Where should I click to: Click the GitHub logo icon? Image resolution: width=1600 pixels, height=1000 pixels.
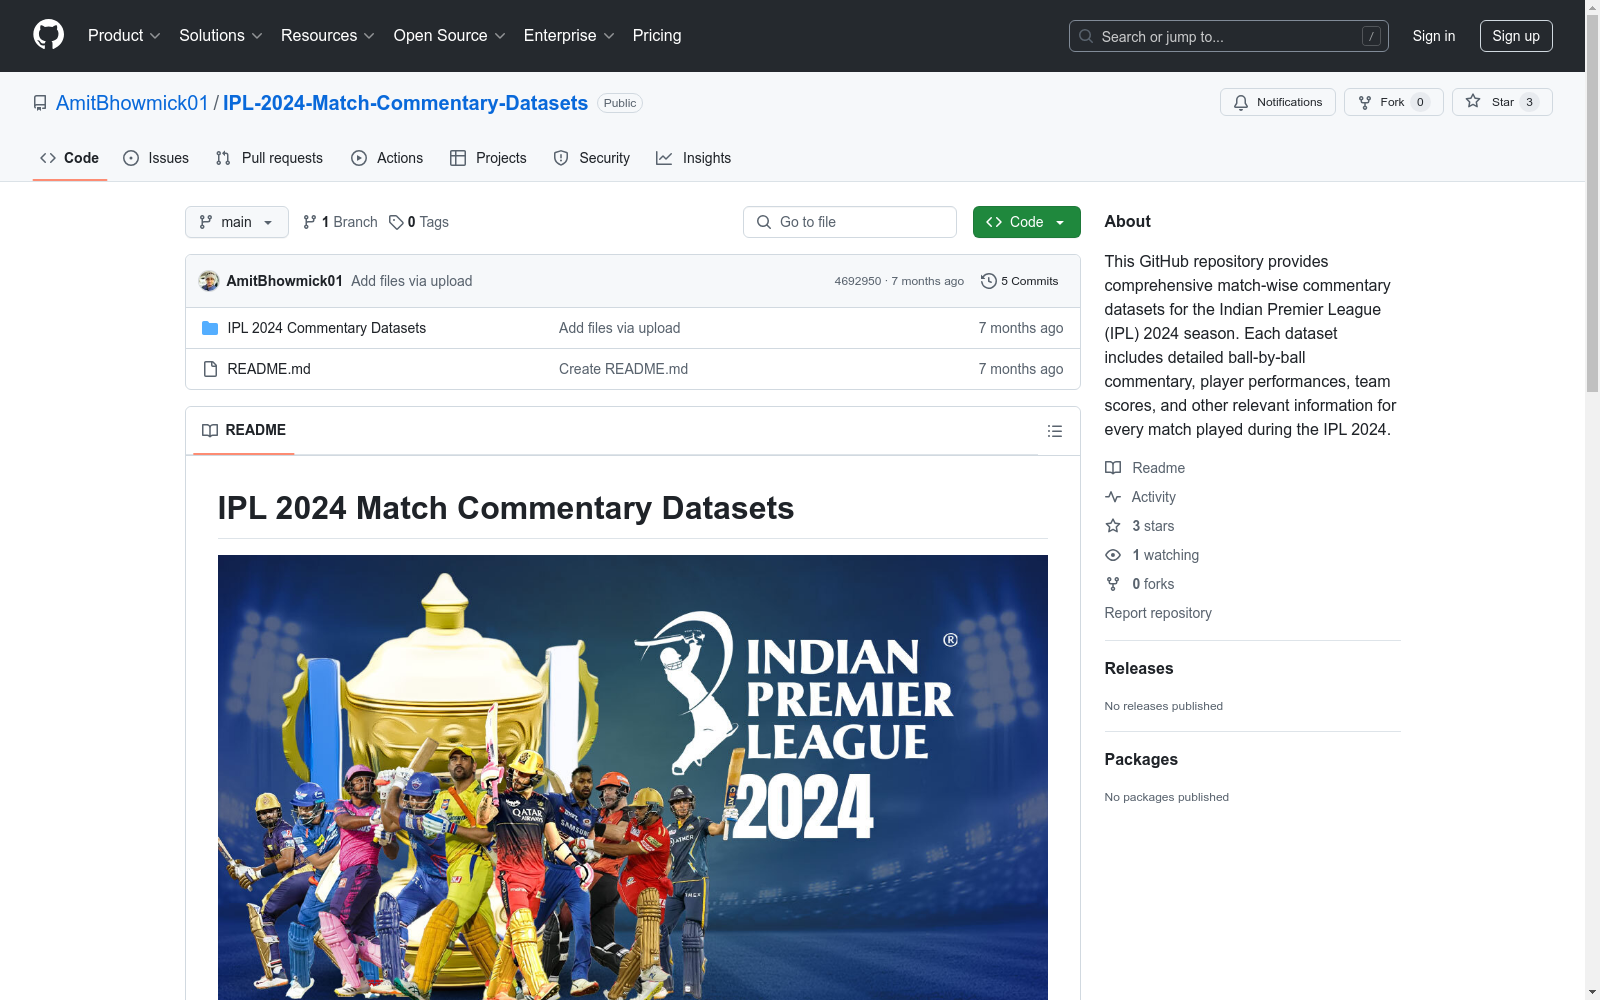[x=48, y=35]
